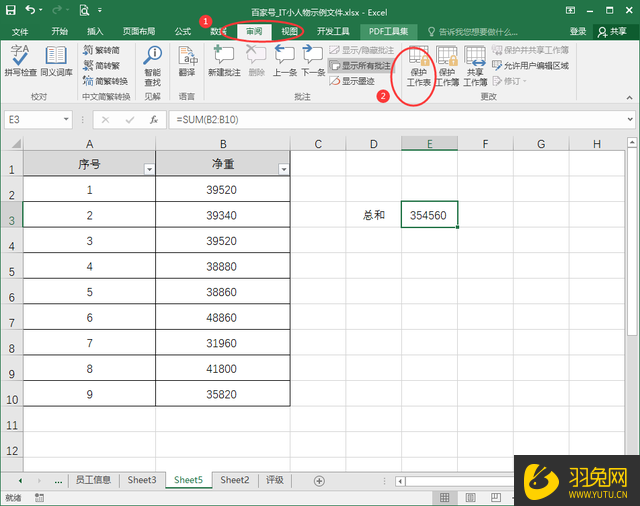Run the spelling check (拼写检查)

(x=21, y=61)
